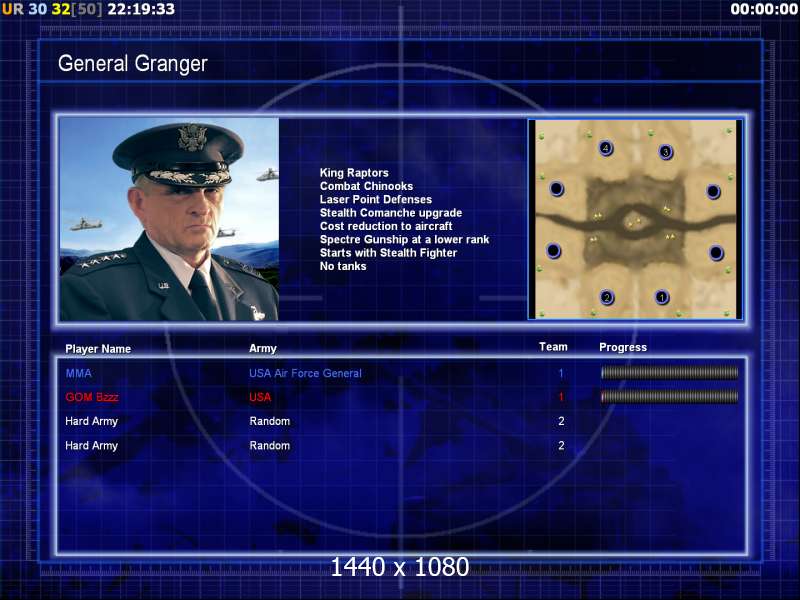Click MMA's loading progress bar
The width and height of the screenshot is (800, 600).
click(x=669, y=373)
